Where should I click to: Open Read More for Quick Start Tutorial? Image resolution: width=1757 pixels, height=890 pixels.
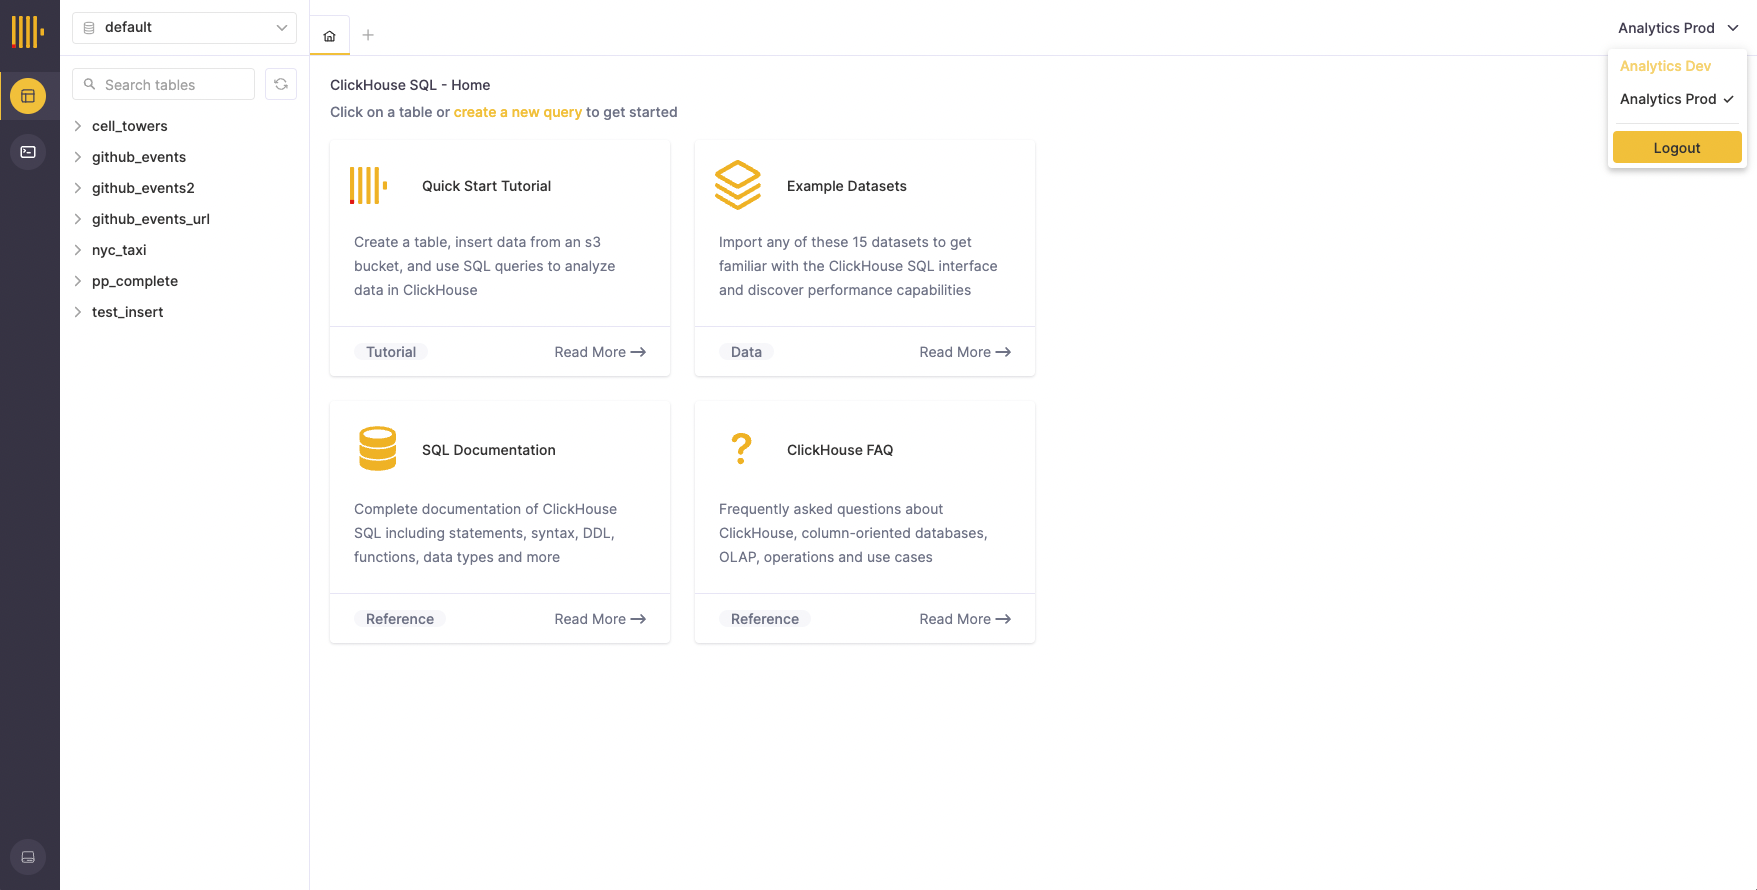click(600, 352)
